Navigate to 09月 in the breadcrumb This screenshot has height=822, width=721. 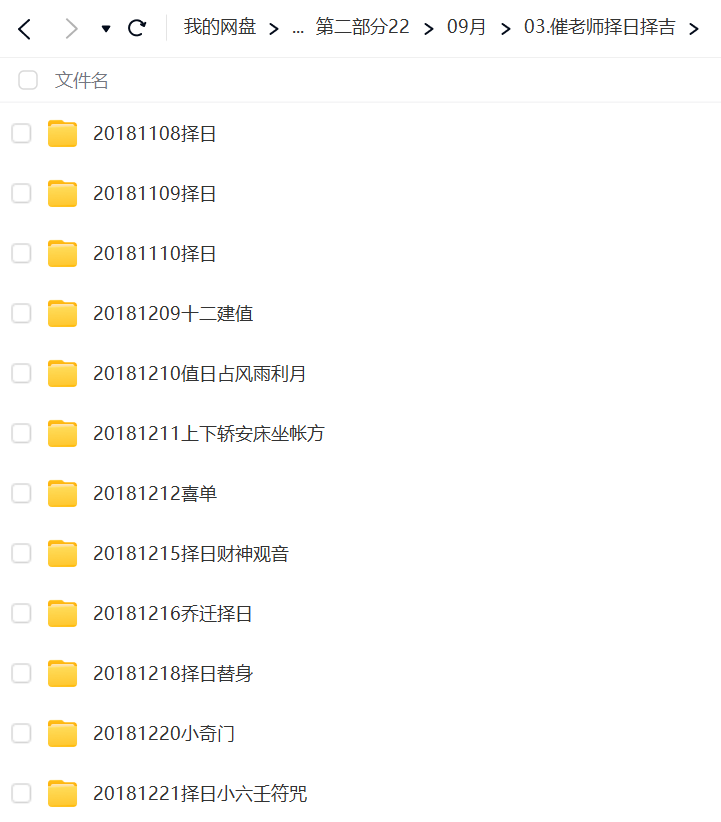point(466,27)
